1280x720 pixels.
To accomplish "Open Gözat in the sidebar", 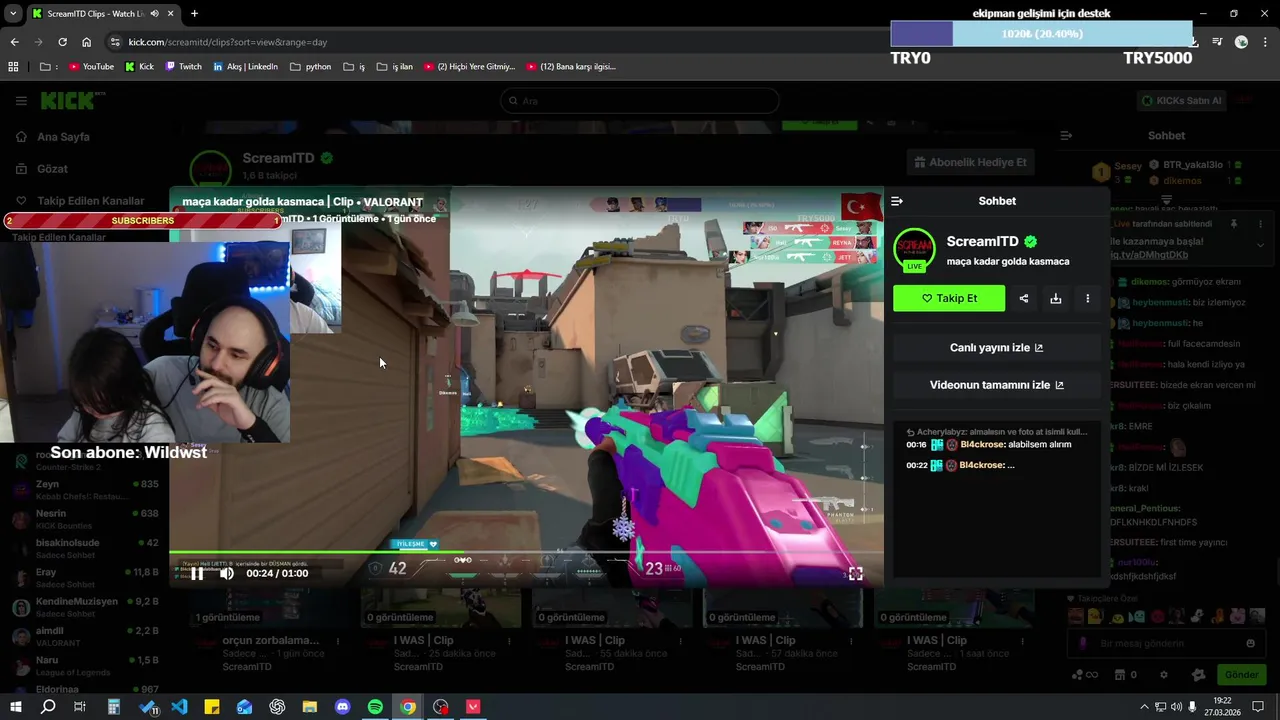I will coord(52,169).
